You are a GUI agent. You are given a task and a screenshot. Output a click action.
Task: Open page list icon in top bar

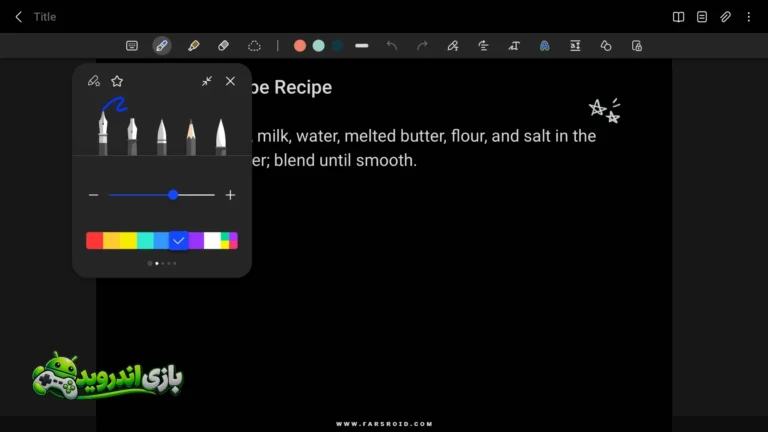point(702,17)
